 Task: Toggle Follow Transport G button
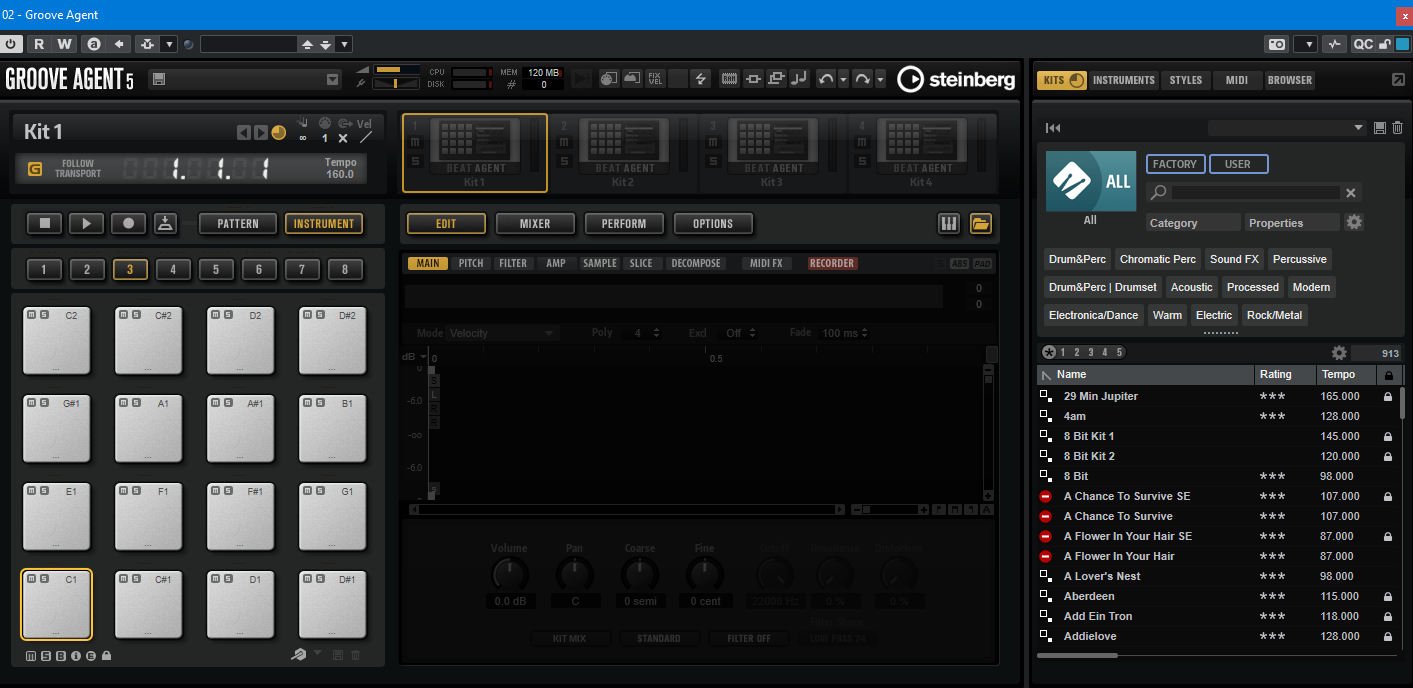(x=36, y=169)
